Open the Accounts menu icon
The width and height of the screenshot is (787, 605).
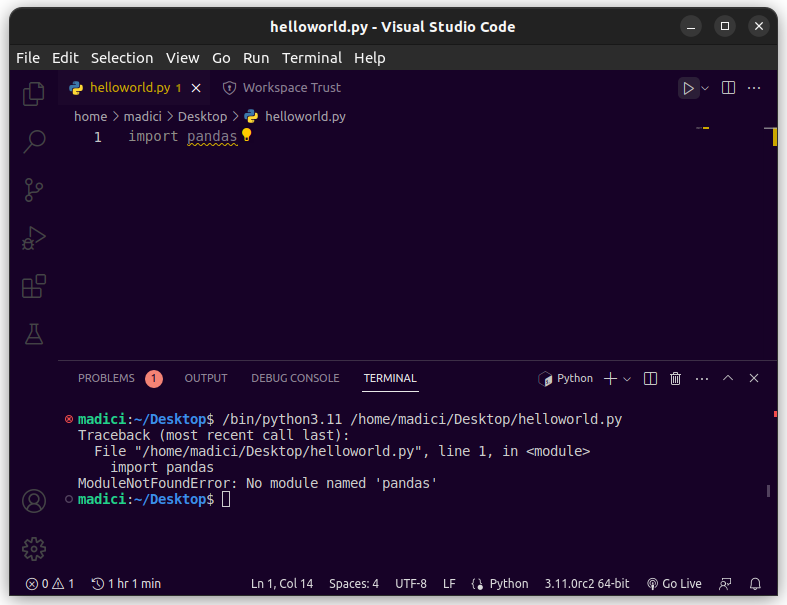[34, 501]
